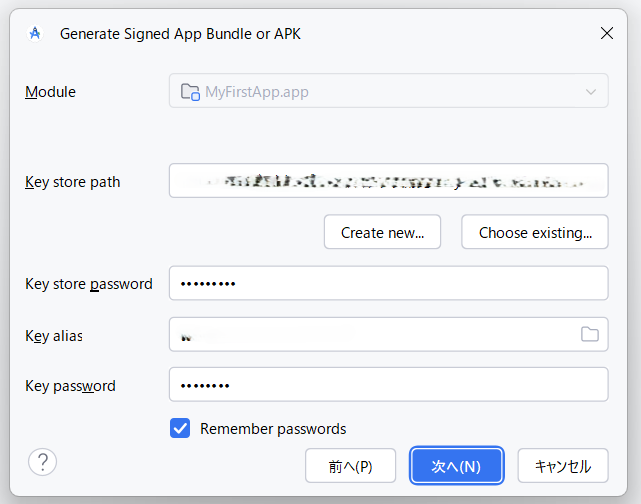Select the MyFirstApp.app module combo box
Image resolution: width=641 pixels, height=504 pixels.
388,92
